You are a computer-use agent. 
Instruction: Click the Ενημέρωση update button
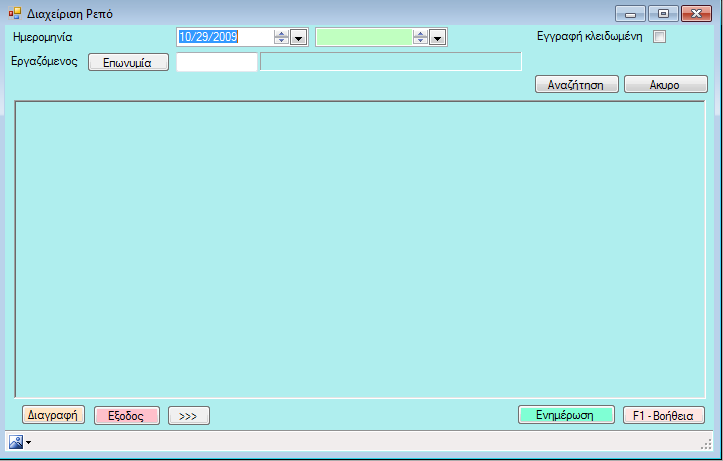pos(566,414)
